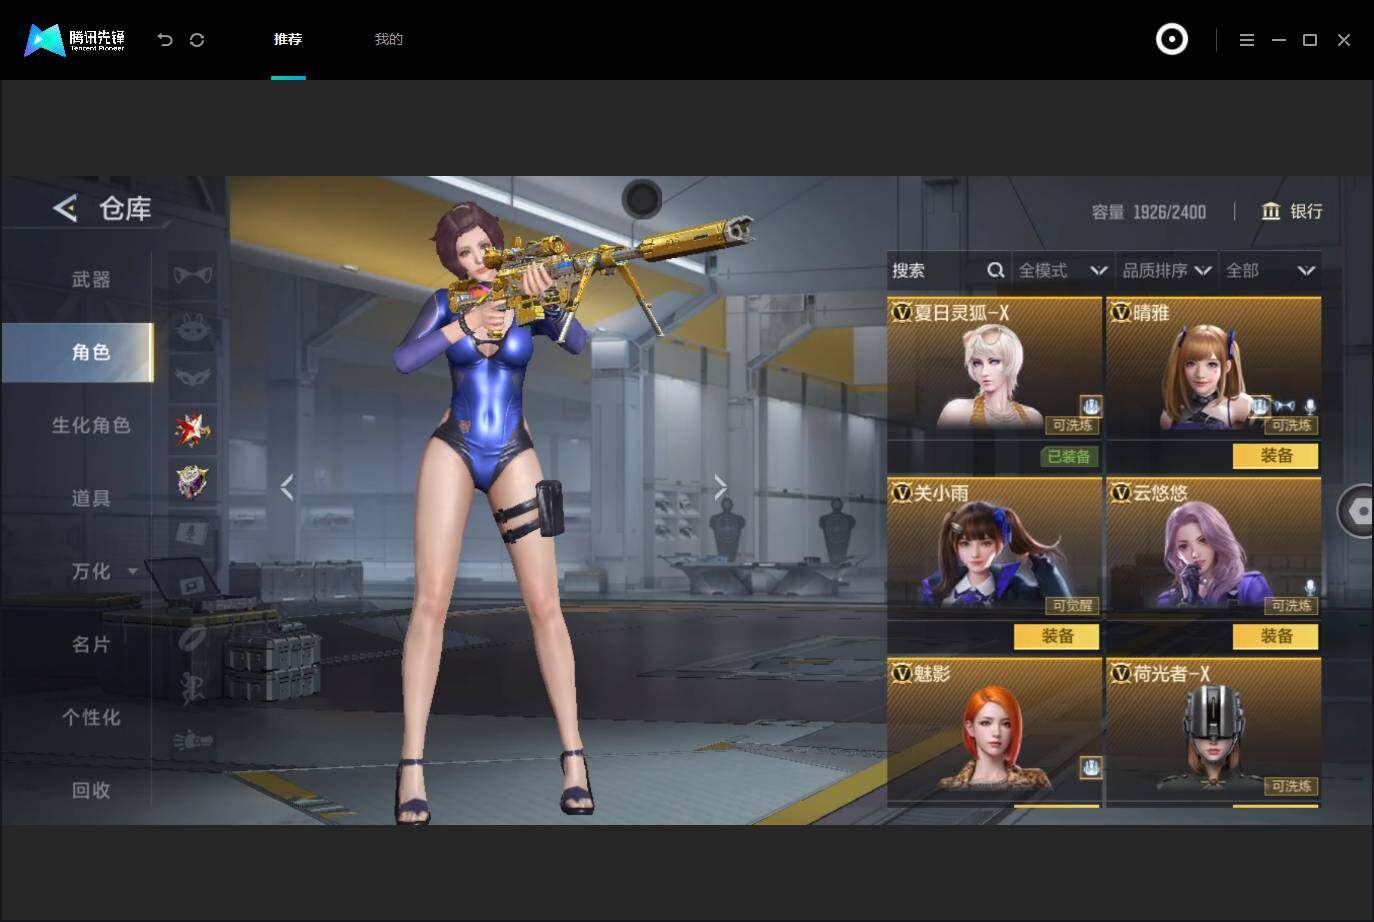Click 可洗炼 tag on 荷光者-X card

pyautogui.click(x=1292, y=786)
